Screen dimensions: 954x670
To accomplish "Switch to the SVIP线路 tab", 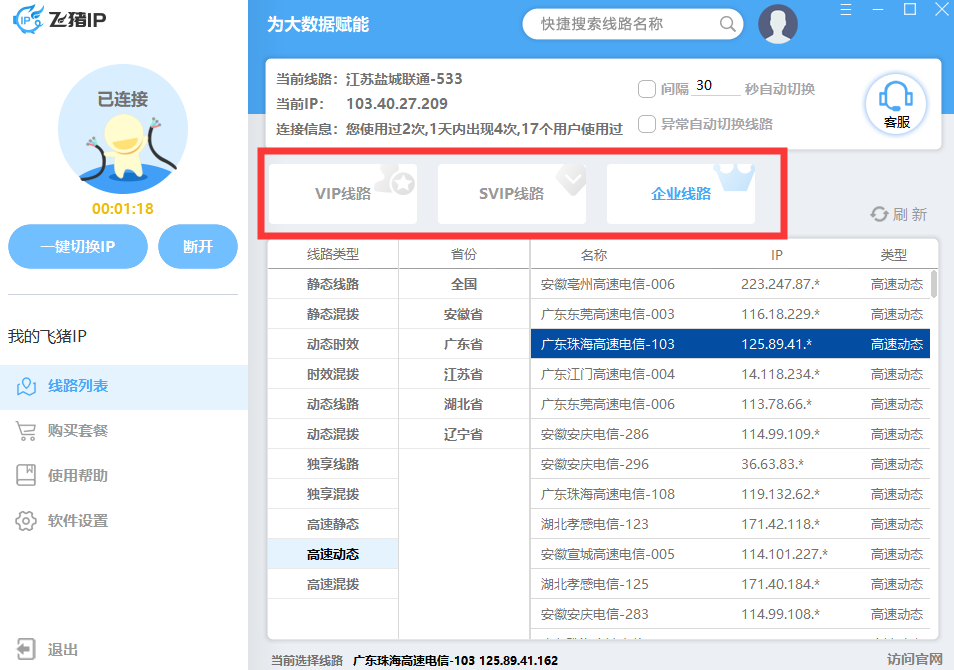I will click(x=511, y=194).
